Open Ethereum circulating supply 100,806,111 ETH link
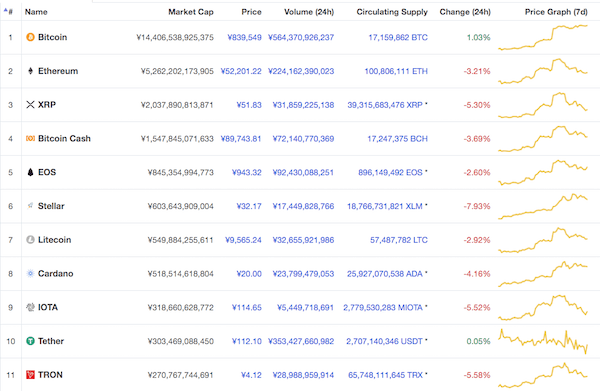Viewport: 600px width, 391px height. point(396,71)
